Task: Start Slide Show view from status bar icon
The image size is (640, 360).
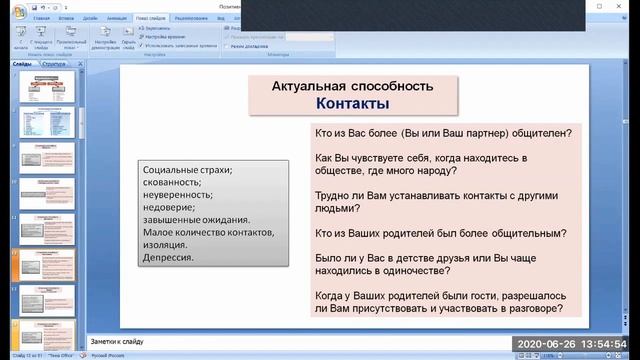Action: 537,356
